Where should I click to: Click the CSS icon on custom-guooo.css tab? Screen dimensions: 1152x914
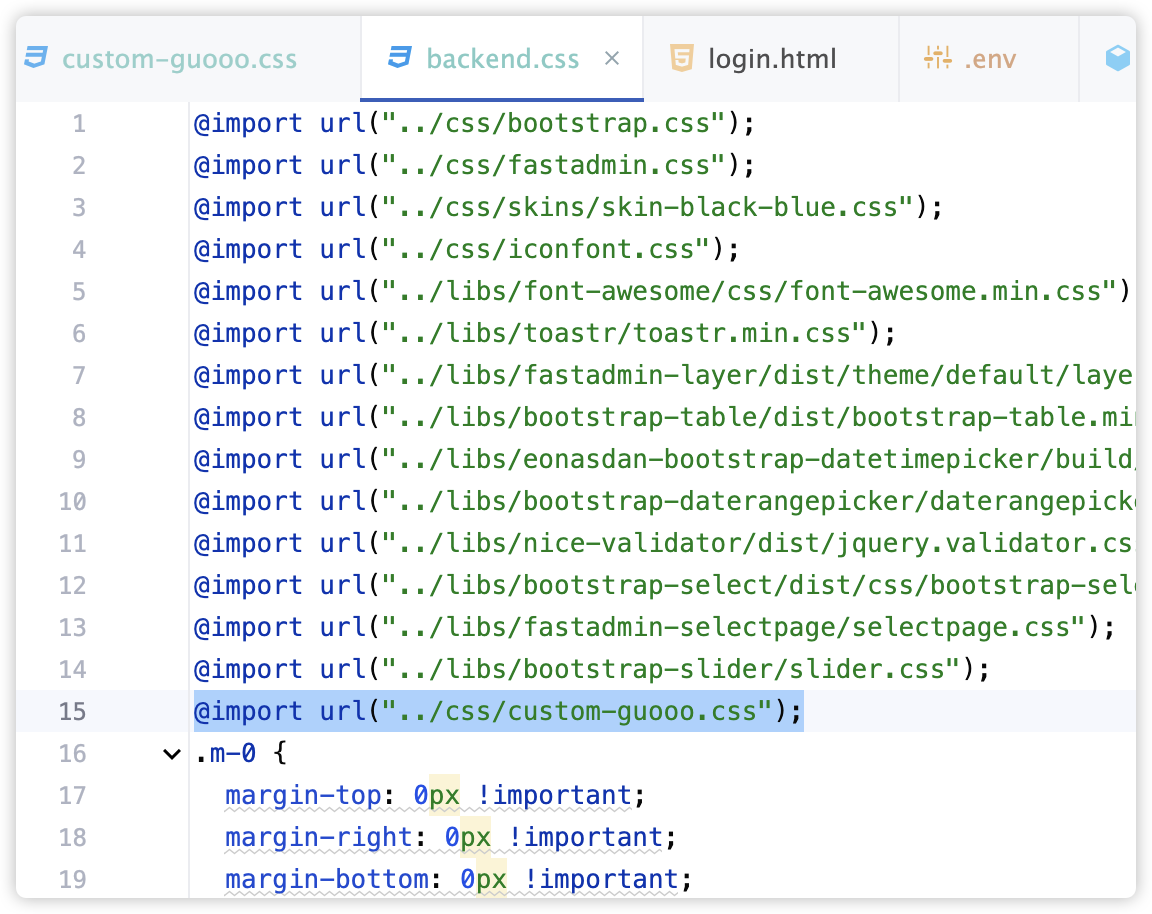36,57
